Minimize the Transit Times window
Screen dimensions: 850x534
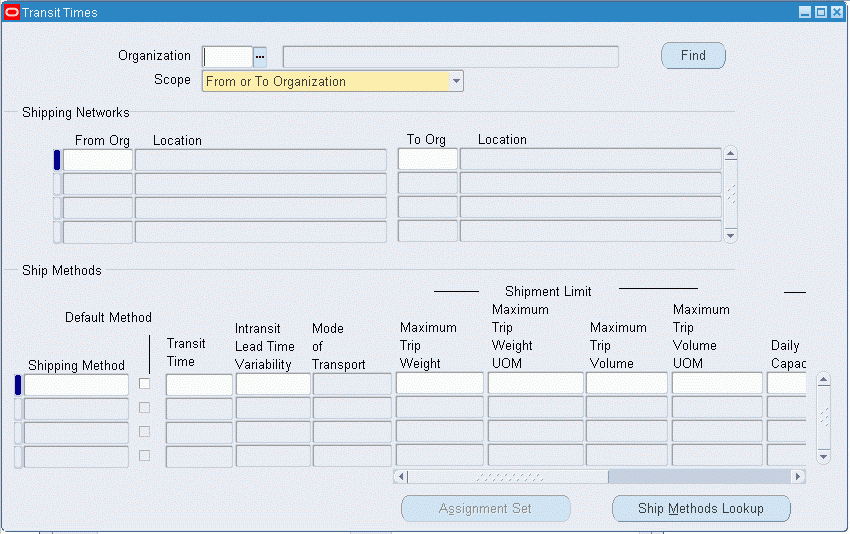click(806, 12)
